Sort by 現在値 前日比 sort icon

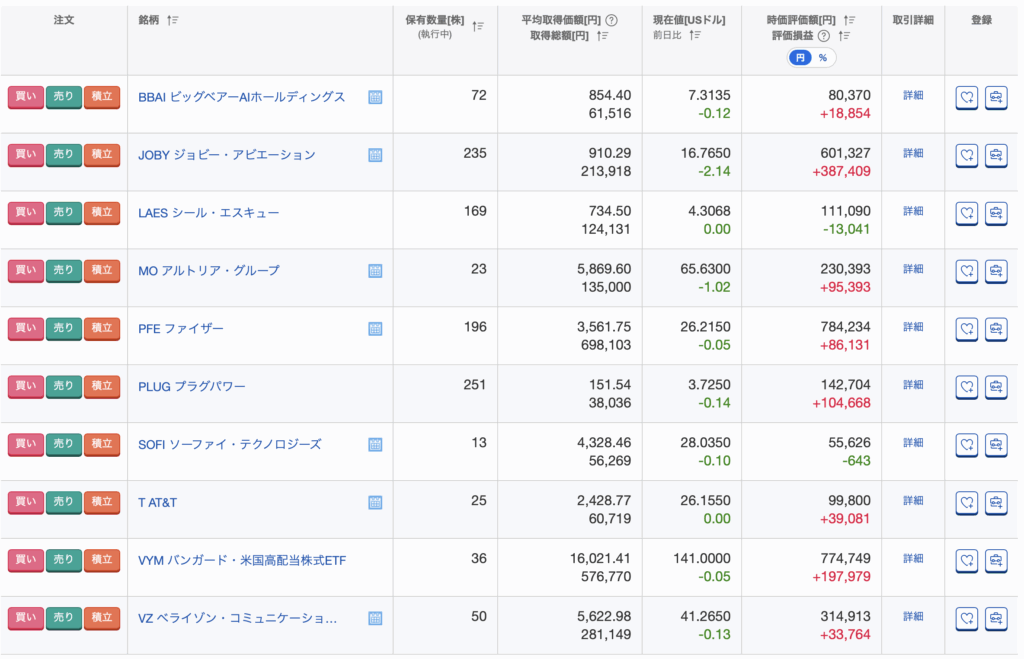click(x=696, y=35)
